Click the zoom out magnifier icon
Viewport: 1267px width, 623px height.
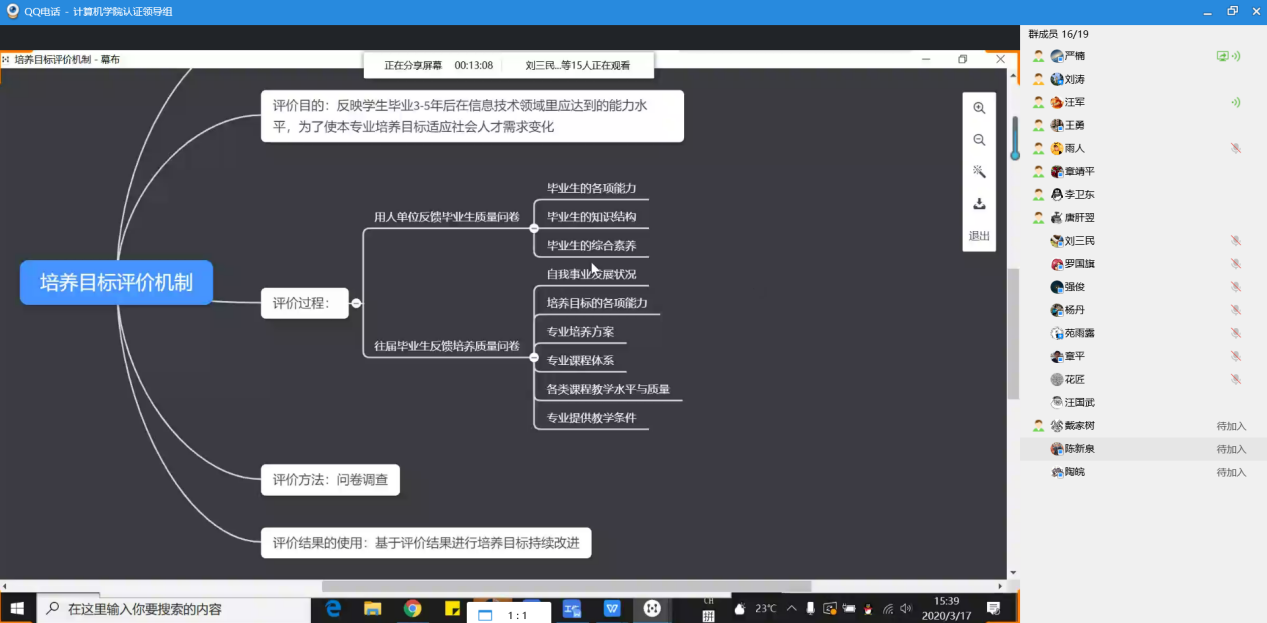[x=979, y=140]
